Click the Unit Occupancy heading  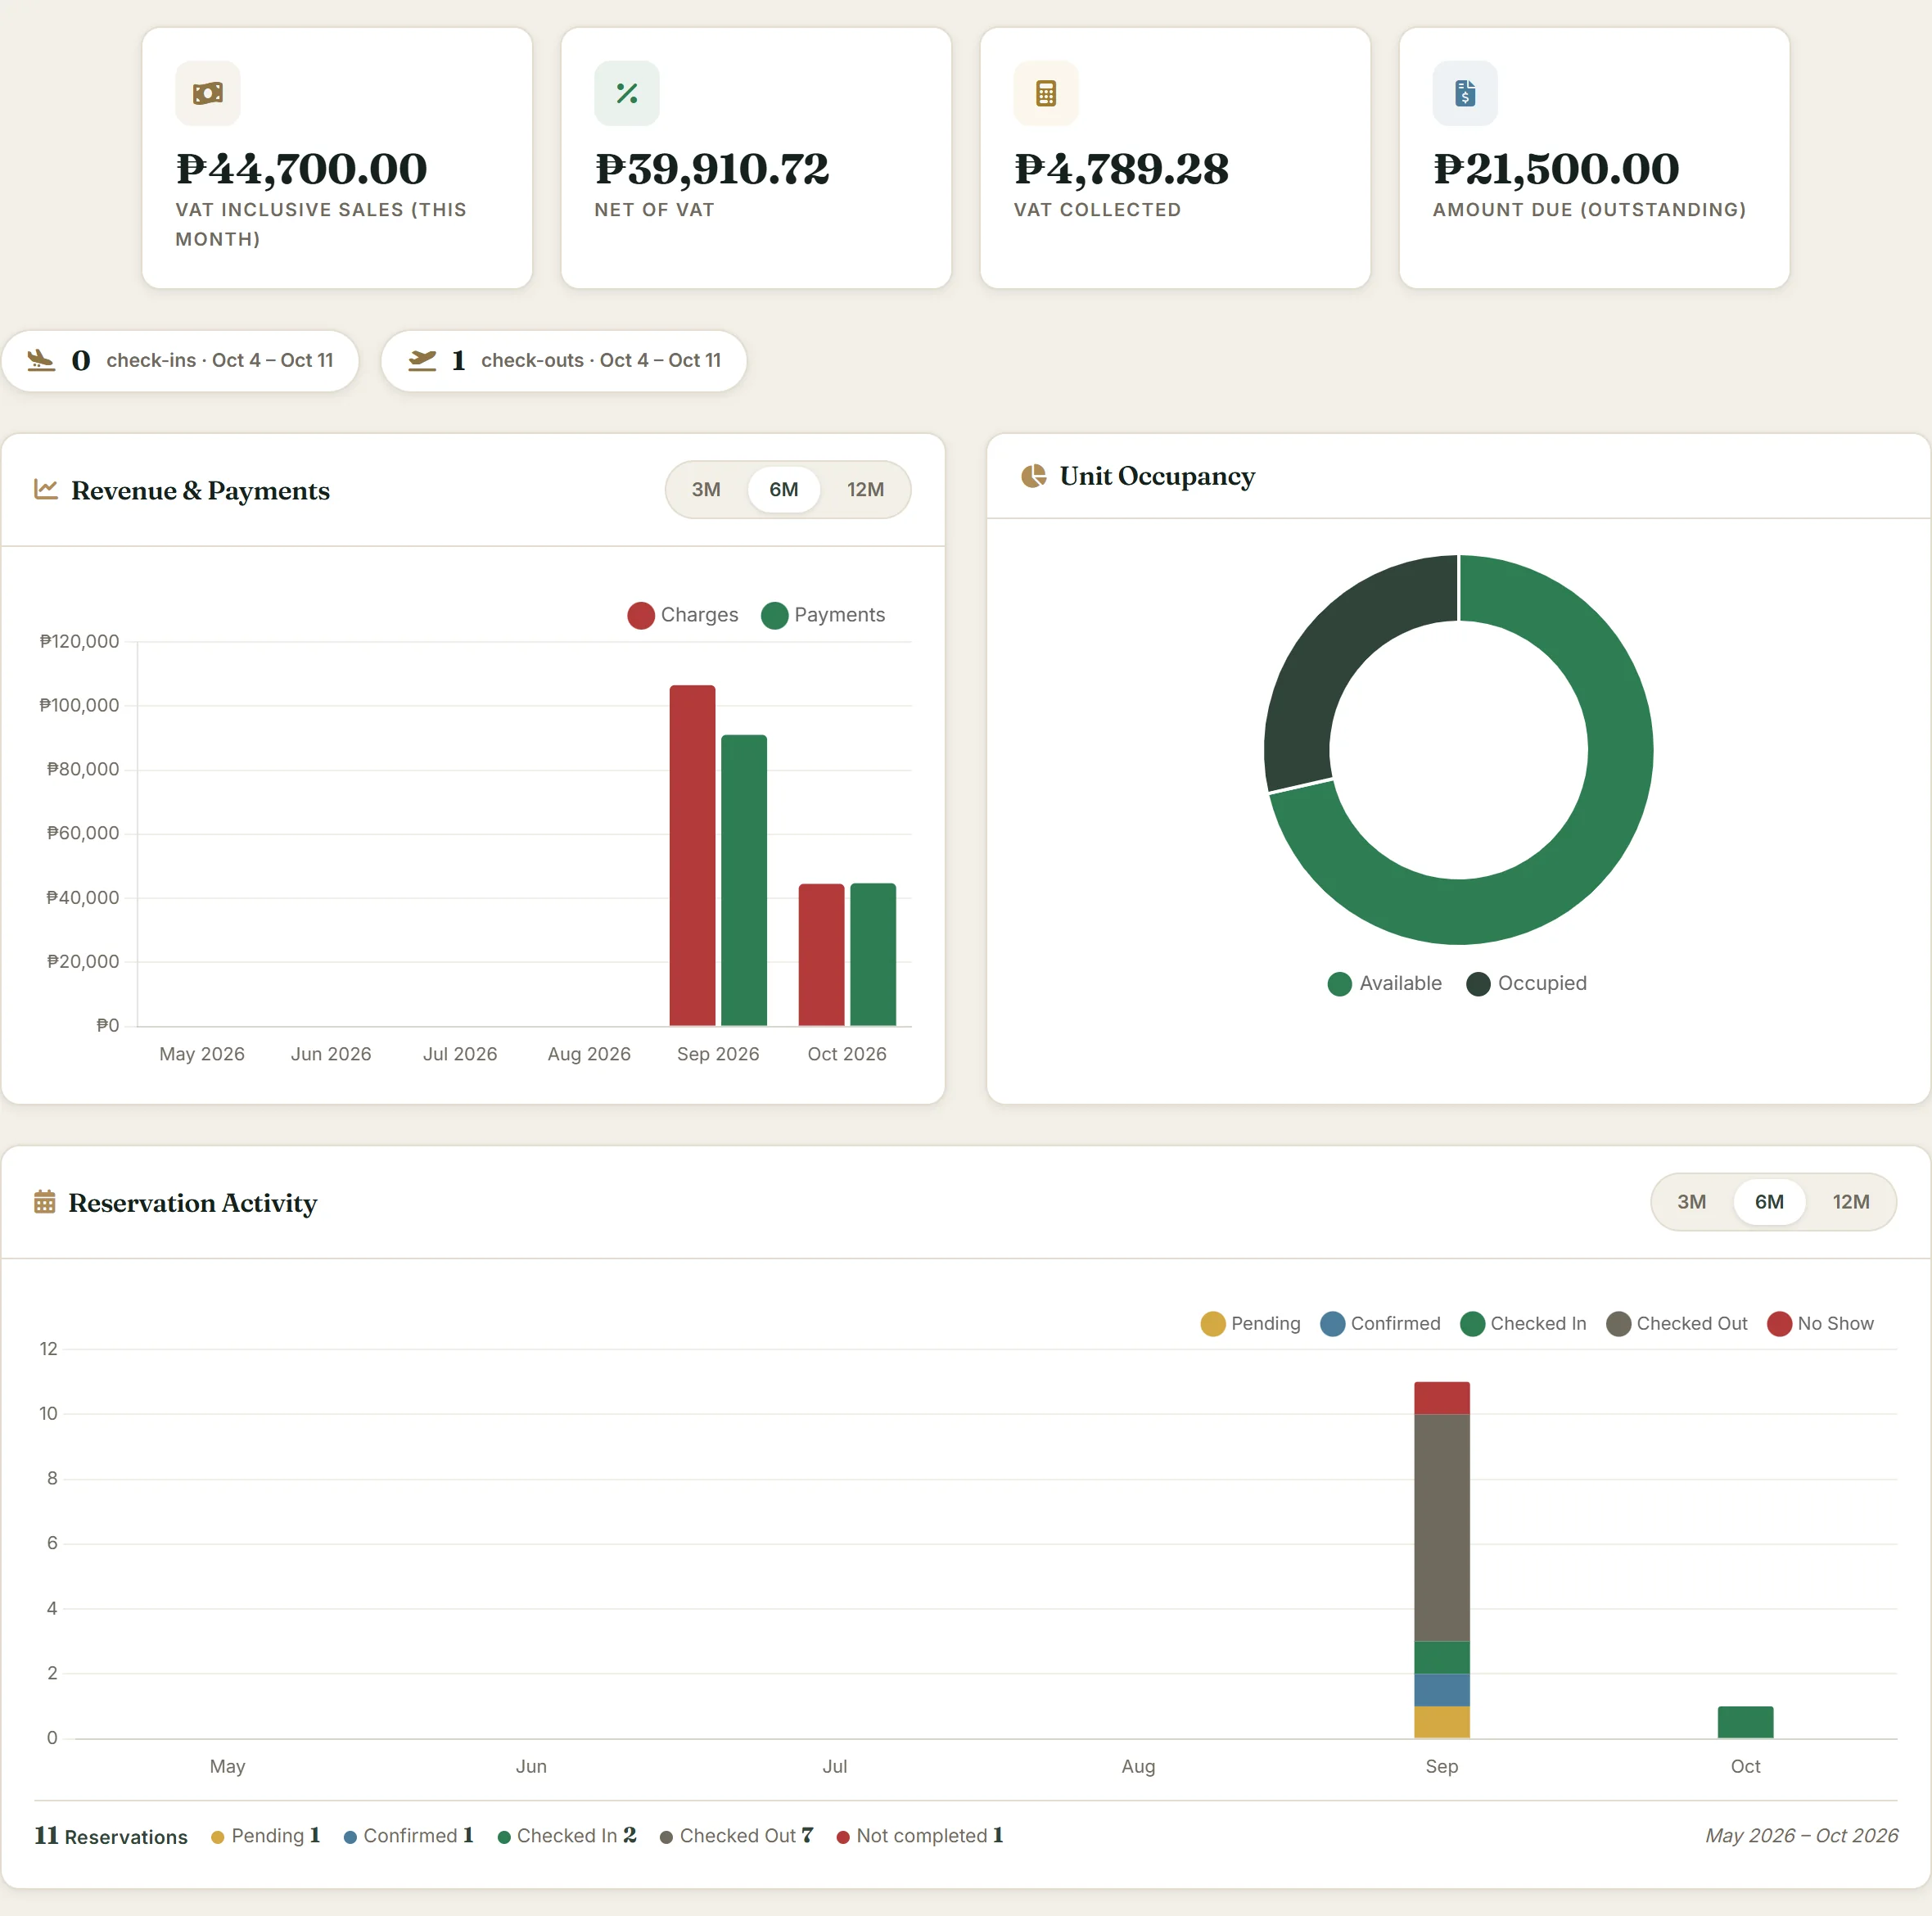click(1157, 476)
